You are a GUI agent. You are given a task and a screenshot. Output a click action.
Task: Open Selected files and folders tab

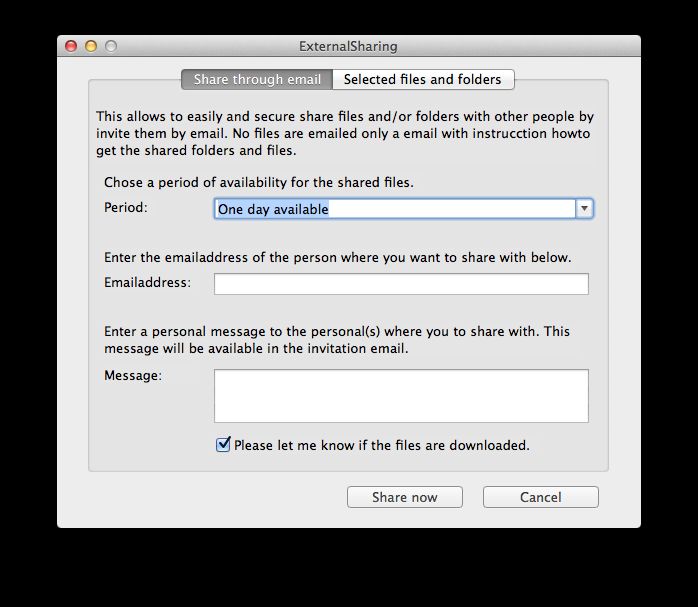coord(423,79)
